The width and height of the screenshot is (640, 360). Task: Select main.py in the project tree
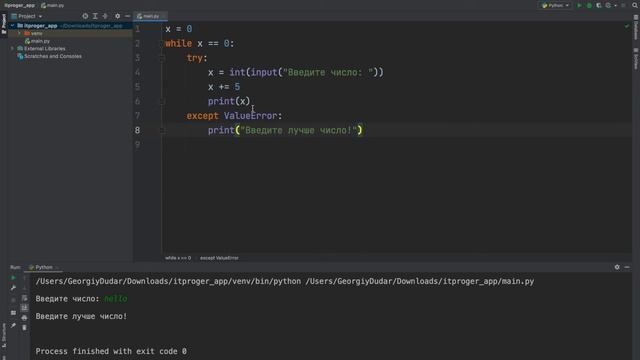(38, 41)
